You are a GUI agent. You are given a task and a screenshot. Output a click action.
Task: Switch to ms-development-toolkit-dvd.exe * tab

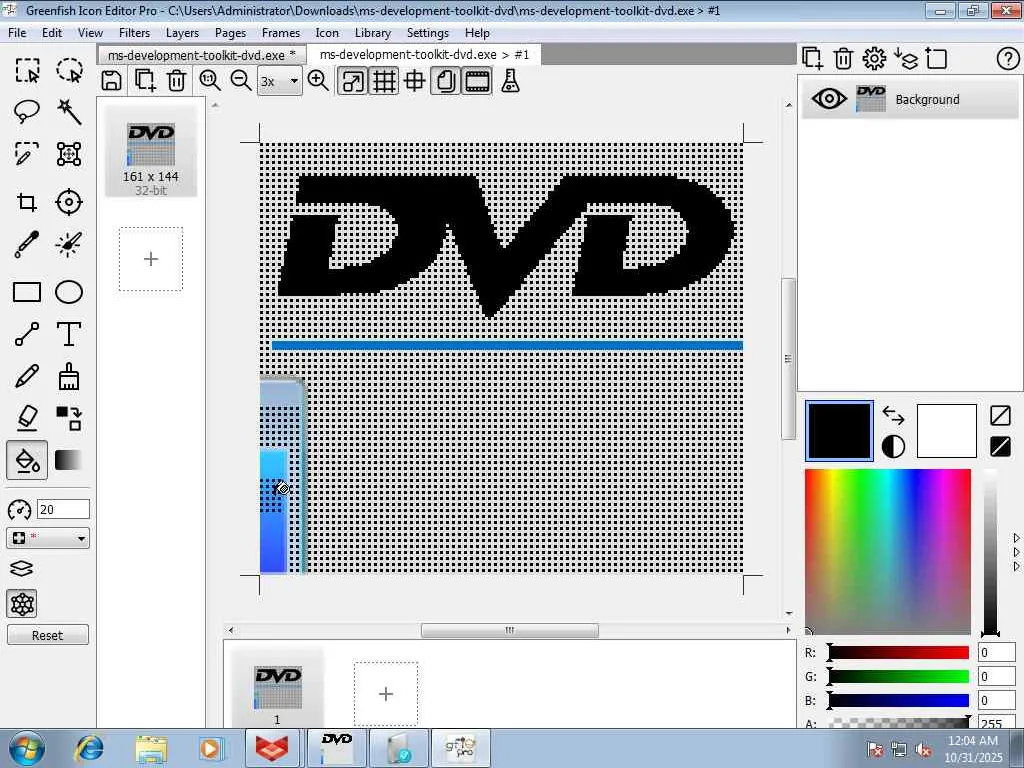(x=201, y=56)
